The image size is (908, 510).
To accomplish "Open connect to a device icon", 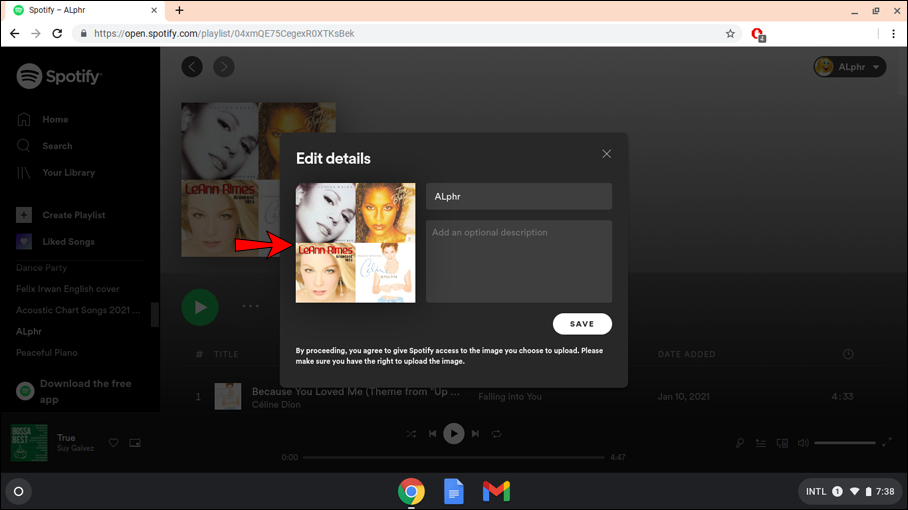I will 782,443.
